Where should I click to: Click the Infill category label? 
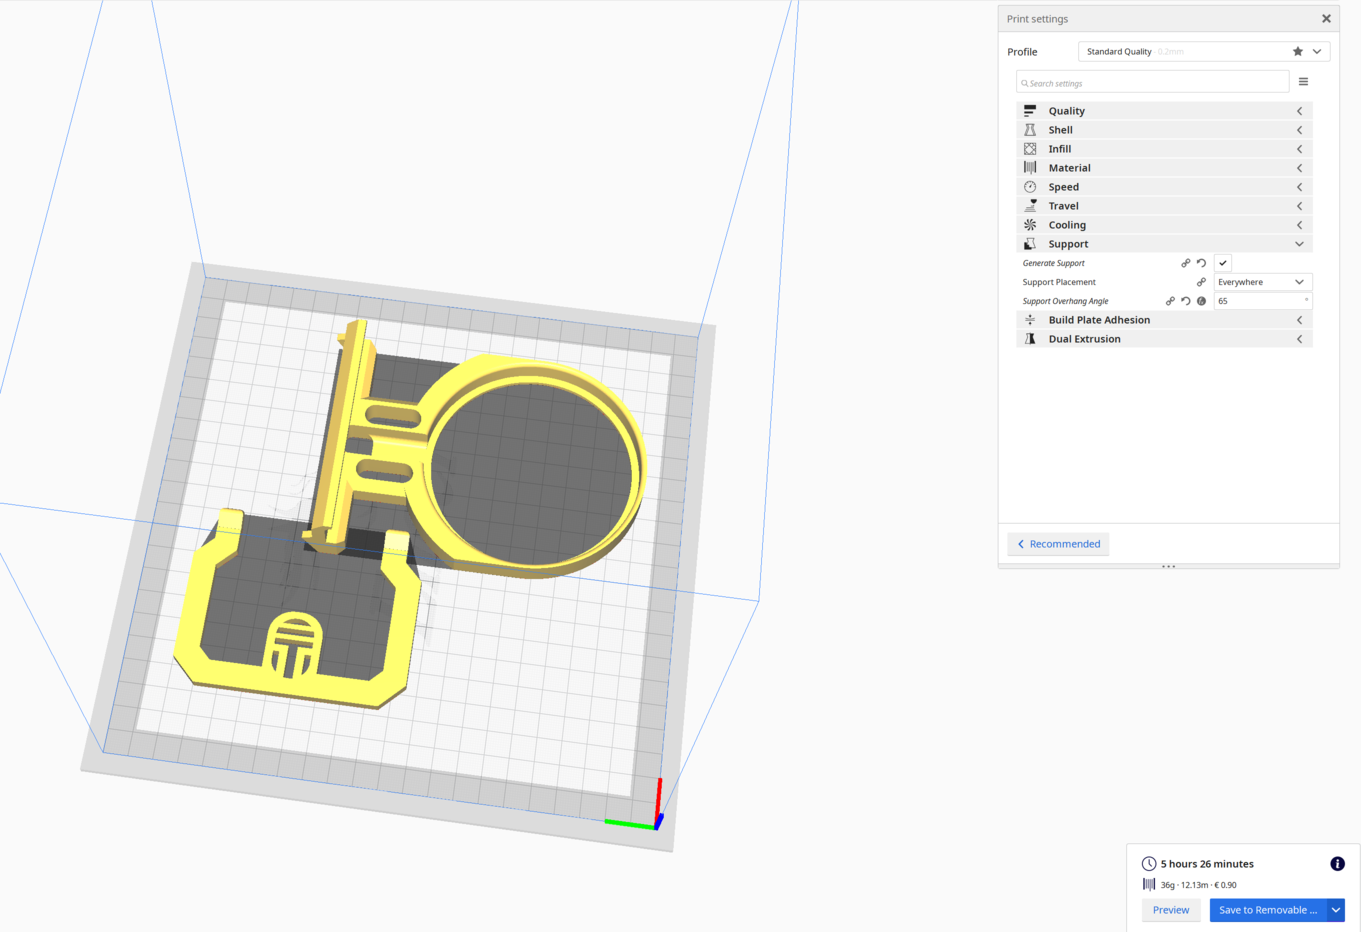click(1060, 149)
